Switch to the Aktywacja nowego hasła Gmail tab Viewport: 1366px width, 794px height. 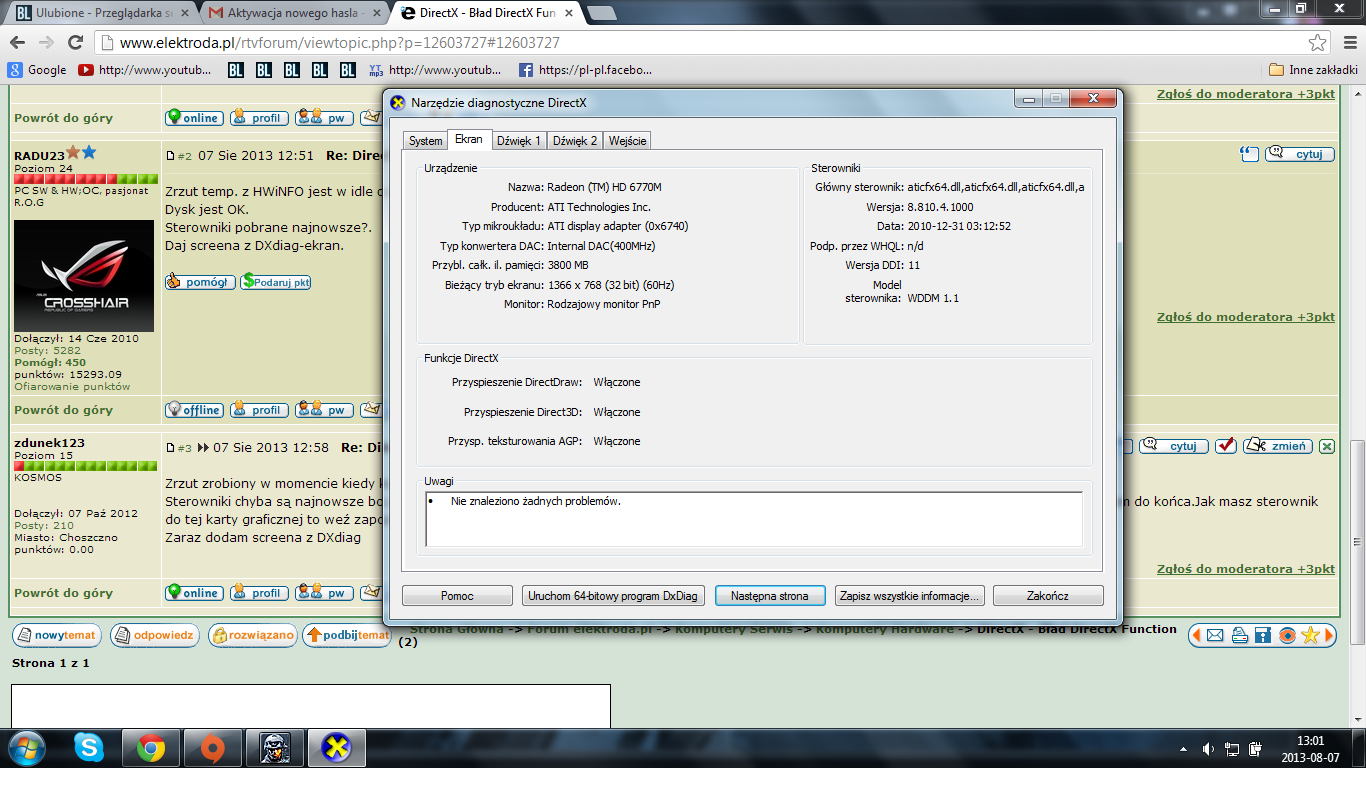click(x=293, y=14)
